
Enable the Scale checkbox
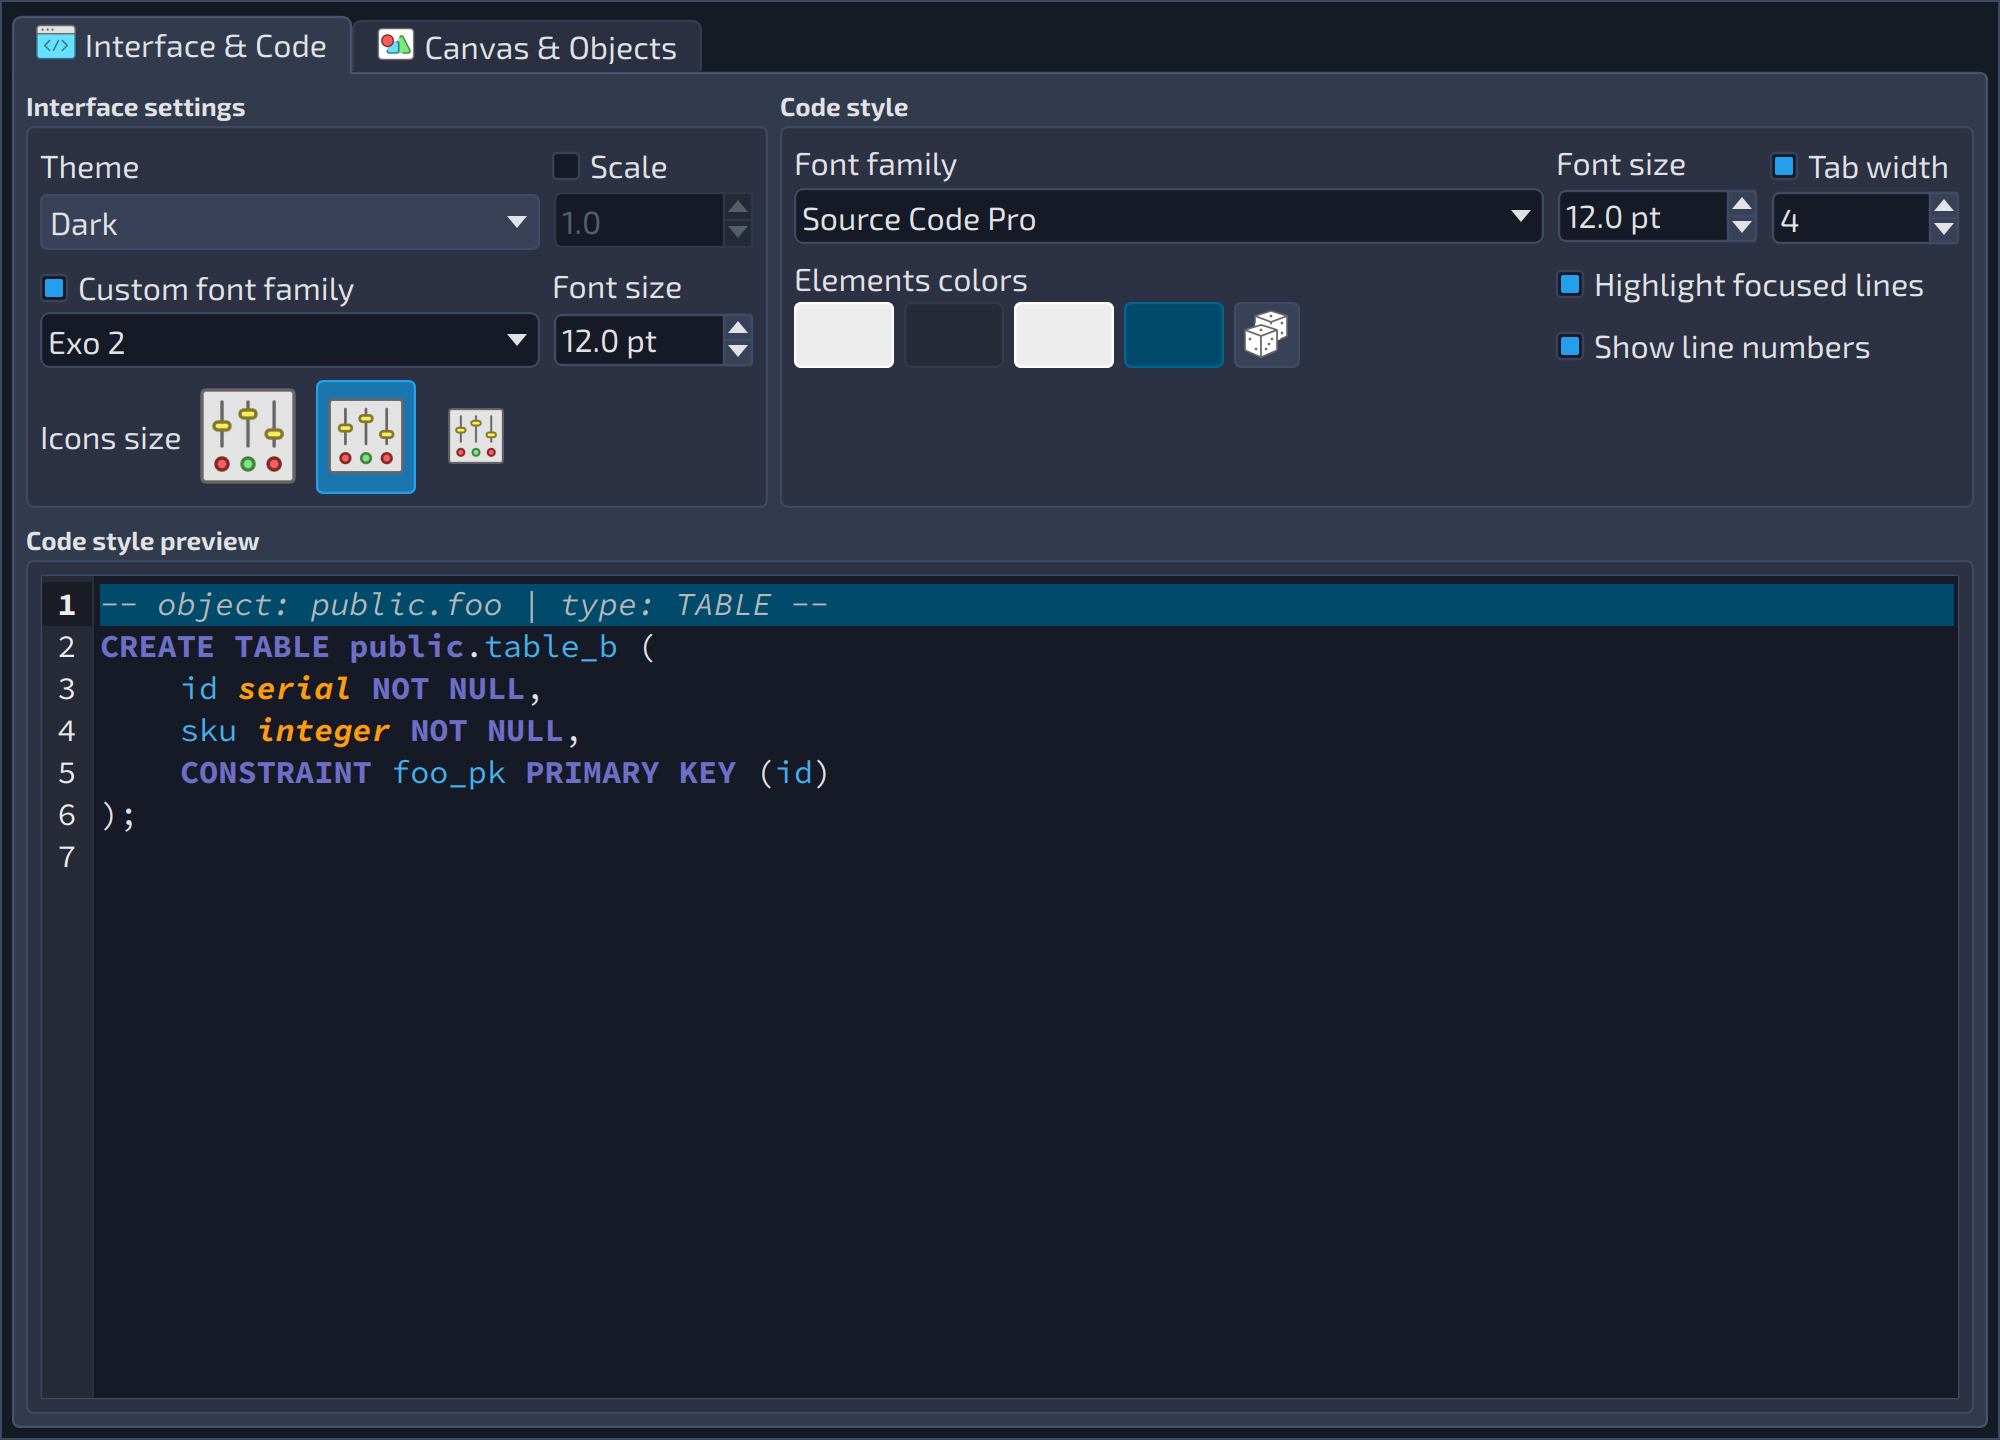(x=566, y=166)
